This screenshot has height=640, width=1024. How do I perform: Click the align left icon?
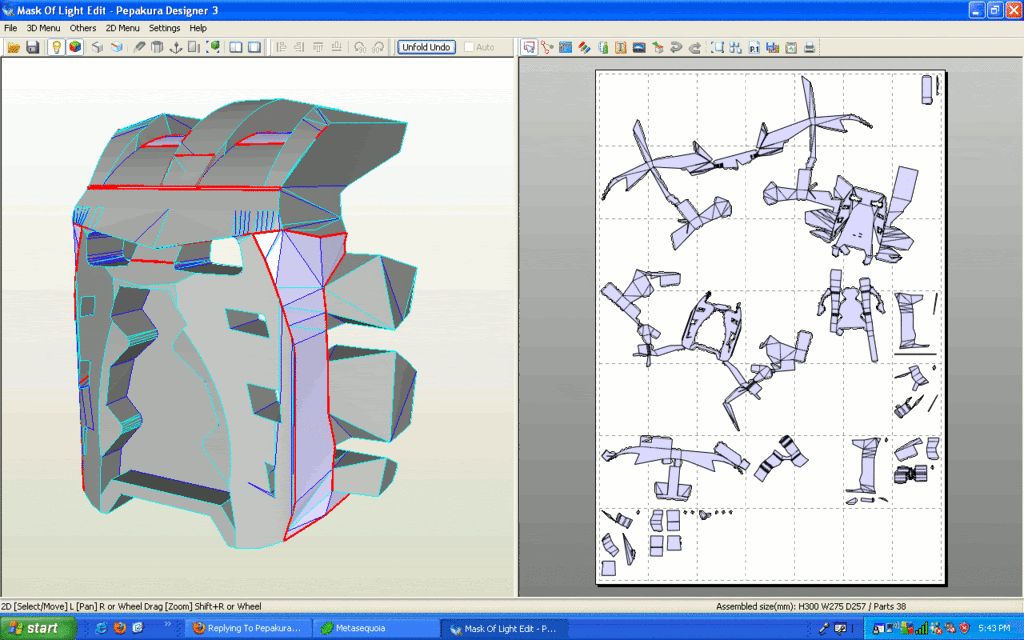pyautogui.click(x=281, y=47)
